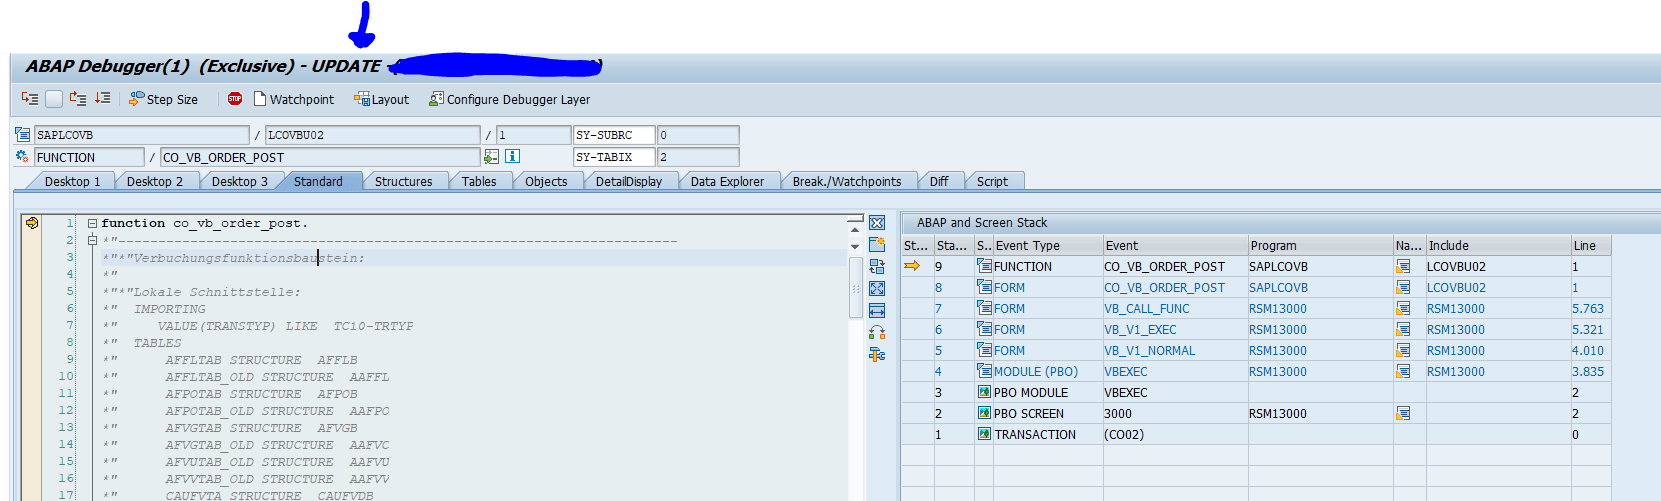Open the Data Explorer tab
Viewport: 1661px width, 501px height.
click(727, 181)
